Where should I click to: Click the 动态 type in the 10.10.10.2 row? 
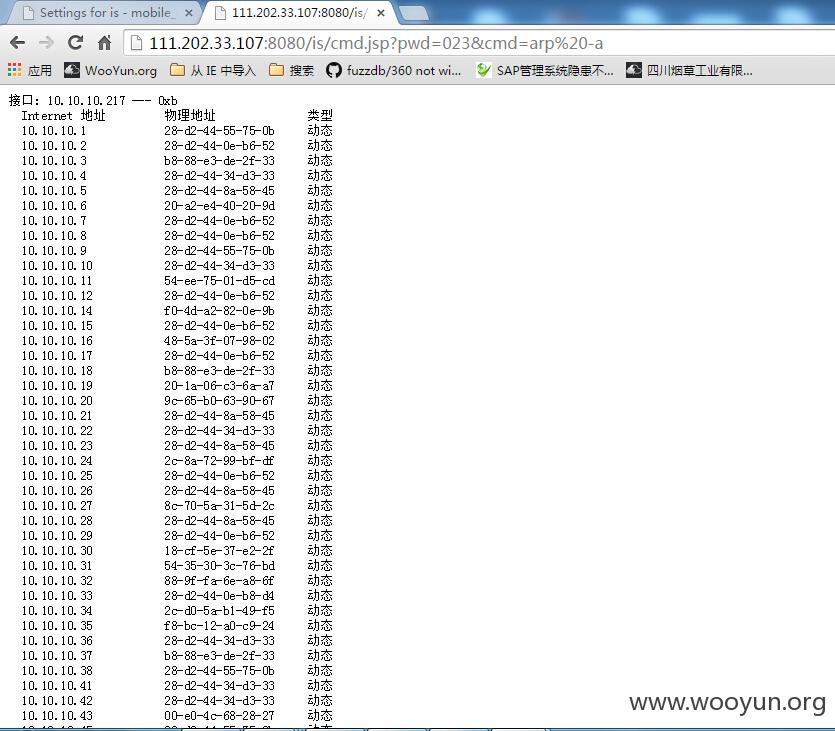(x=320, y=146)
